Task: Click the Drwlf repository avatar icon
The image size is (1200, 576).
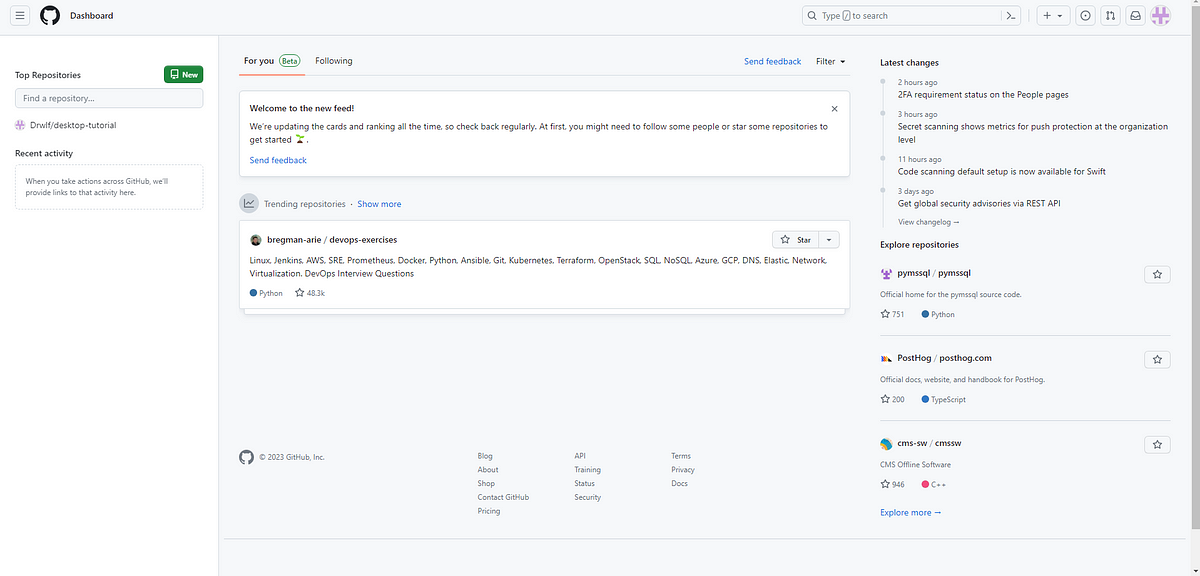Action: tap(20, 125)
